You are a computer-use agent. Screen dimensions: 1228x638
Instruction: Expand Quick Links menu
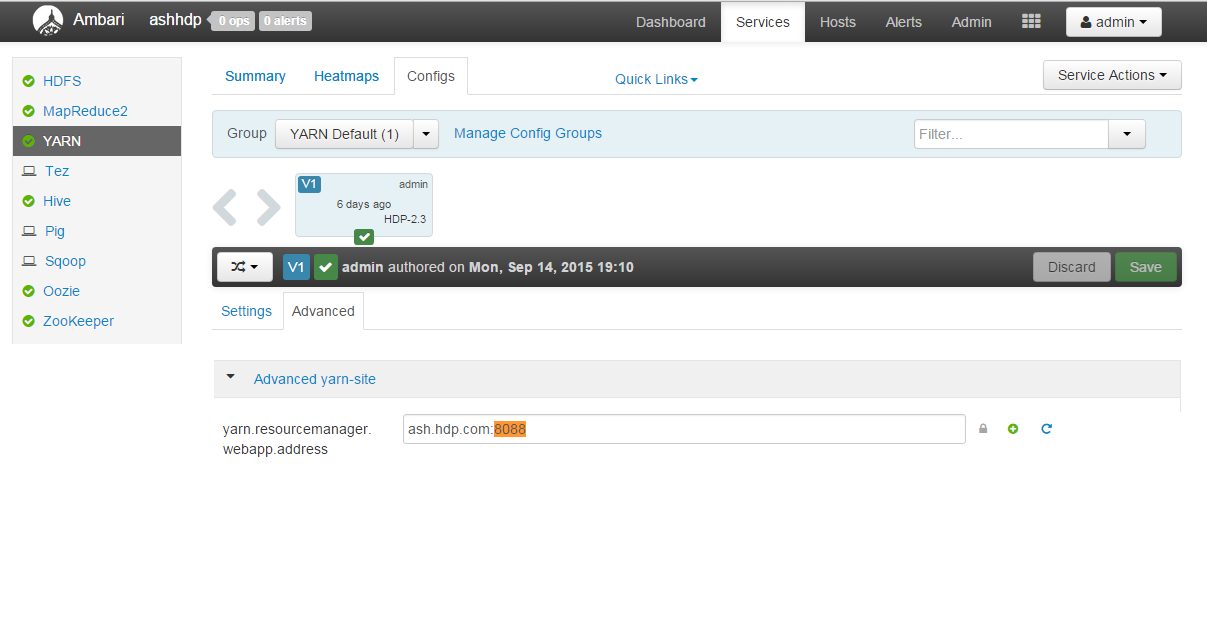point(656,79)
